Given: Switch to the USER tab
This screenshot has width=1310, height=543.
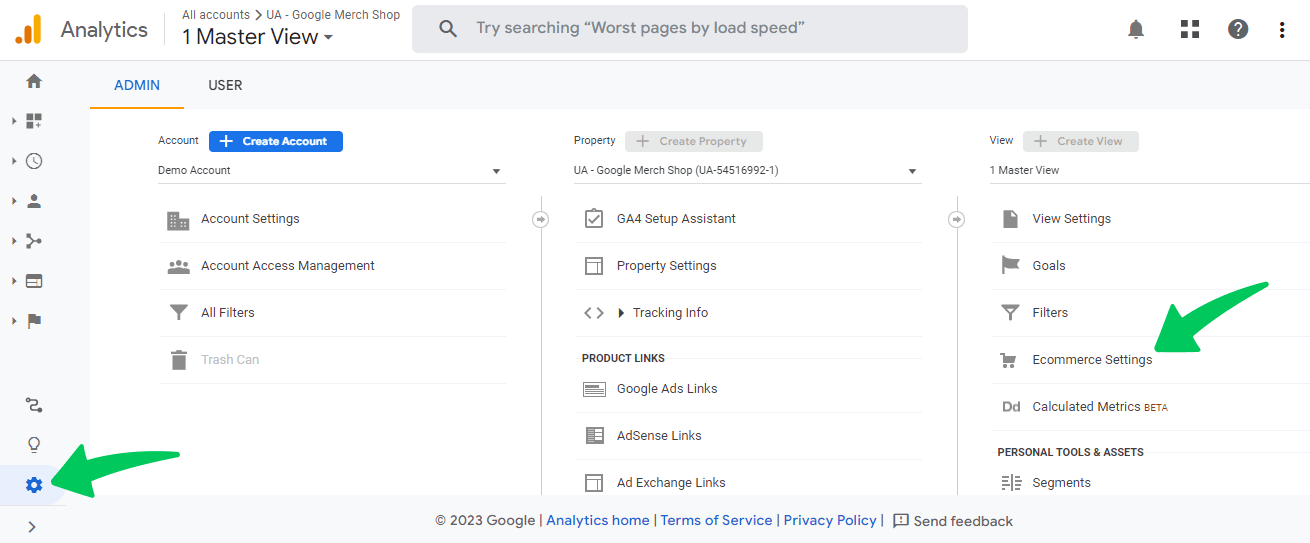Looking at the screenshot, I should pos(225,85).
